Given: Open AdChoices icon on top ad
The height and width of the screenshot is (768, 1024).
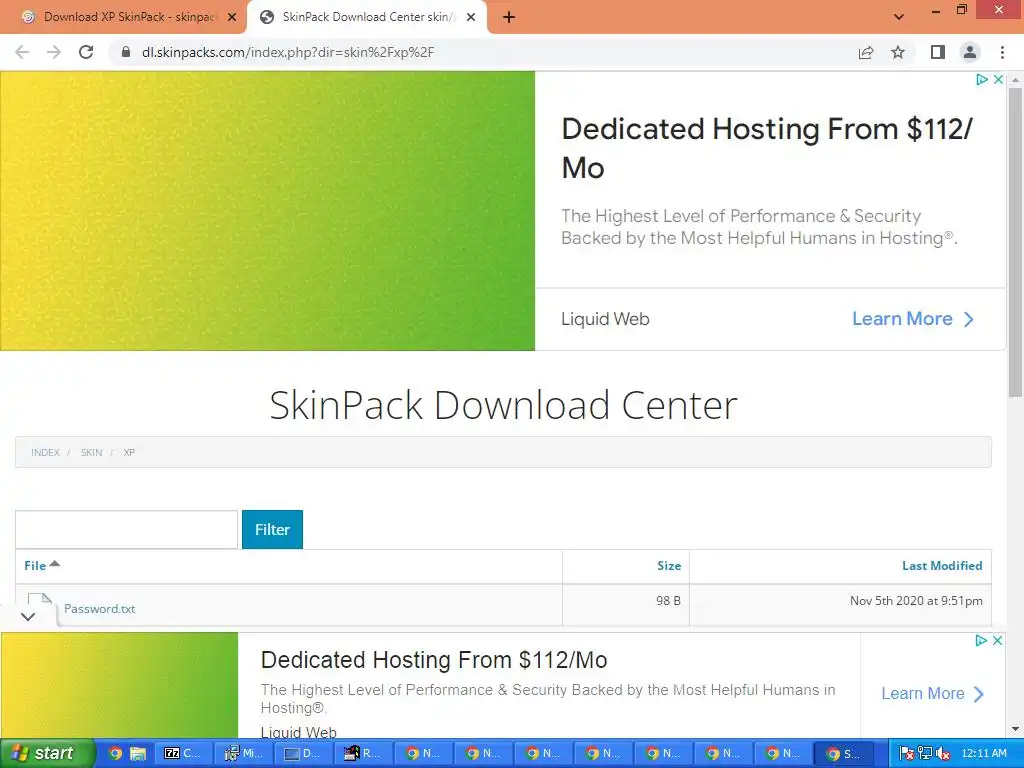Looking at the screenshot, I should click(x=982, y=79).
